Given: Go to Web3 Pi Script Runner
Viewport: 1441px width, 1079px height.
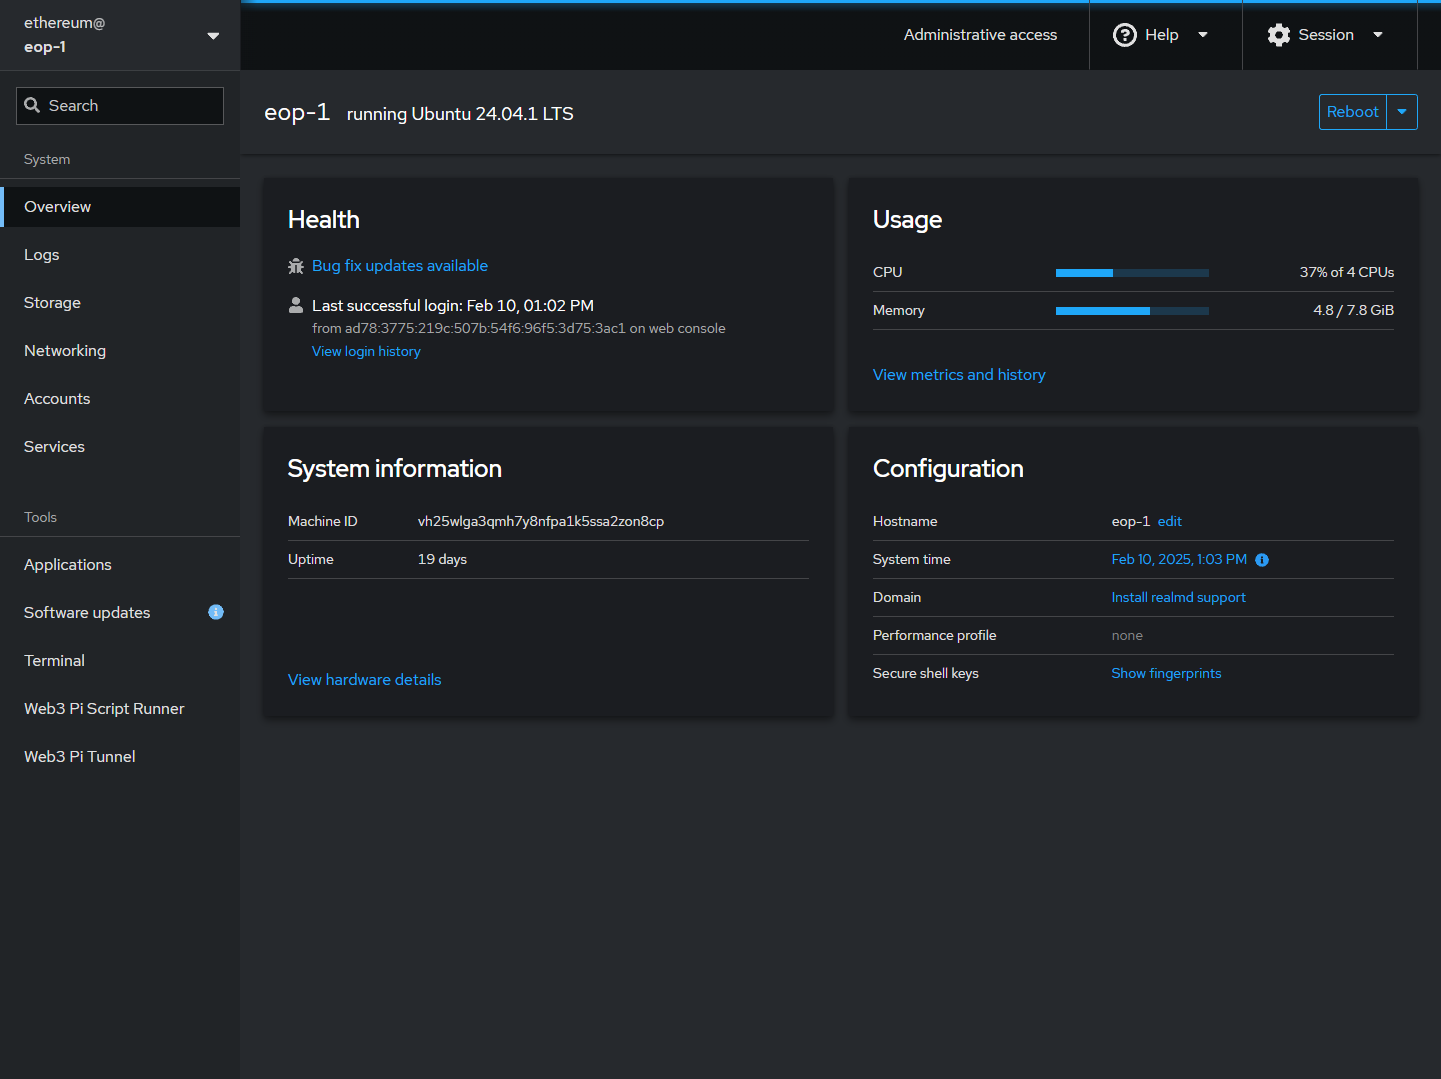Looking at the screenshot, I should [104, 709].
